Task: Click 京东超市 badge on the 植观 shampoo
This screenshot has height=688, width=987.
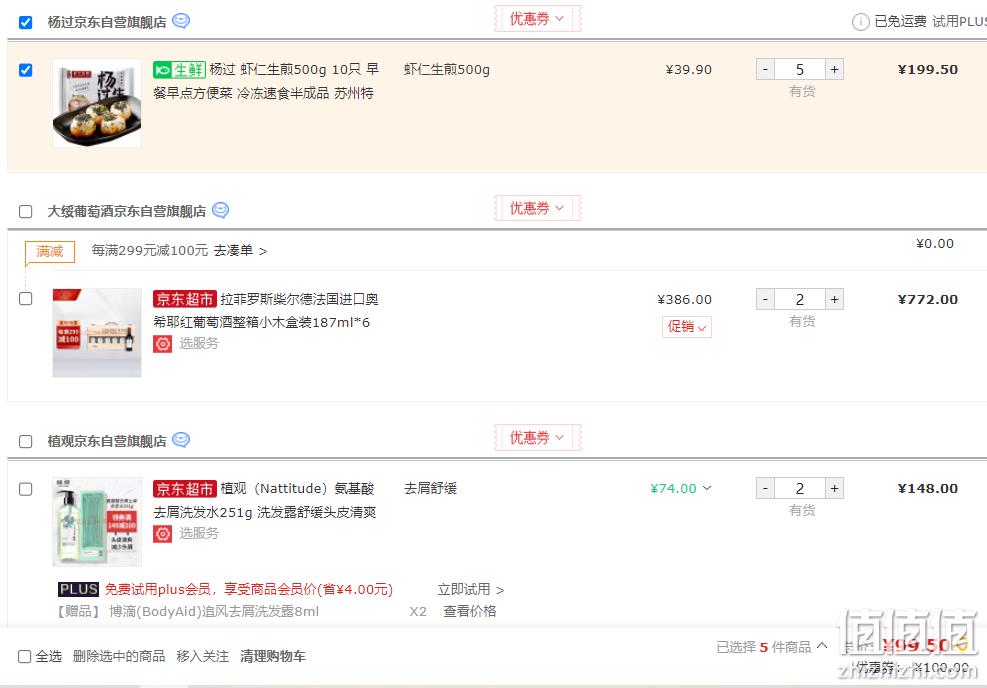Action: pos(184,488)
